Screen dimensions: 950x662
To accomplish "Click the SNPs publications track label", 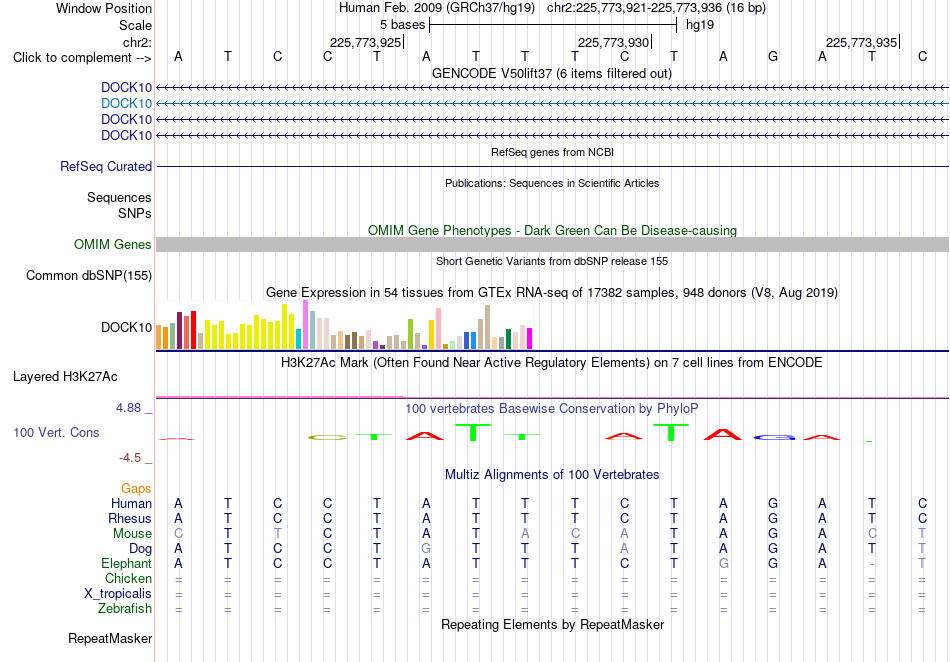I will [135, 213].
